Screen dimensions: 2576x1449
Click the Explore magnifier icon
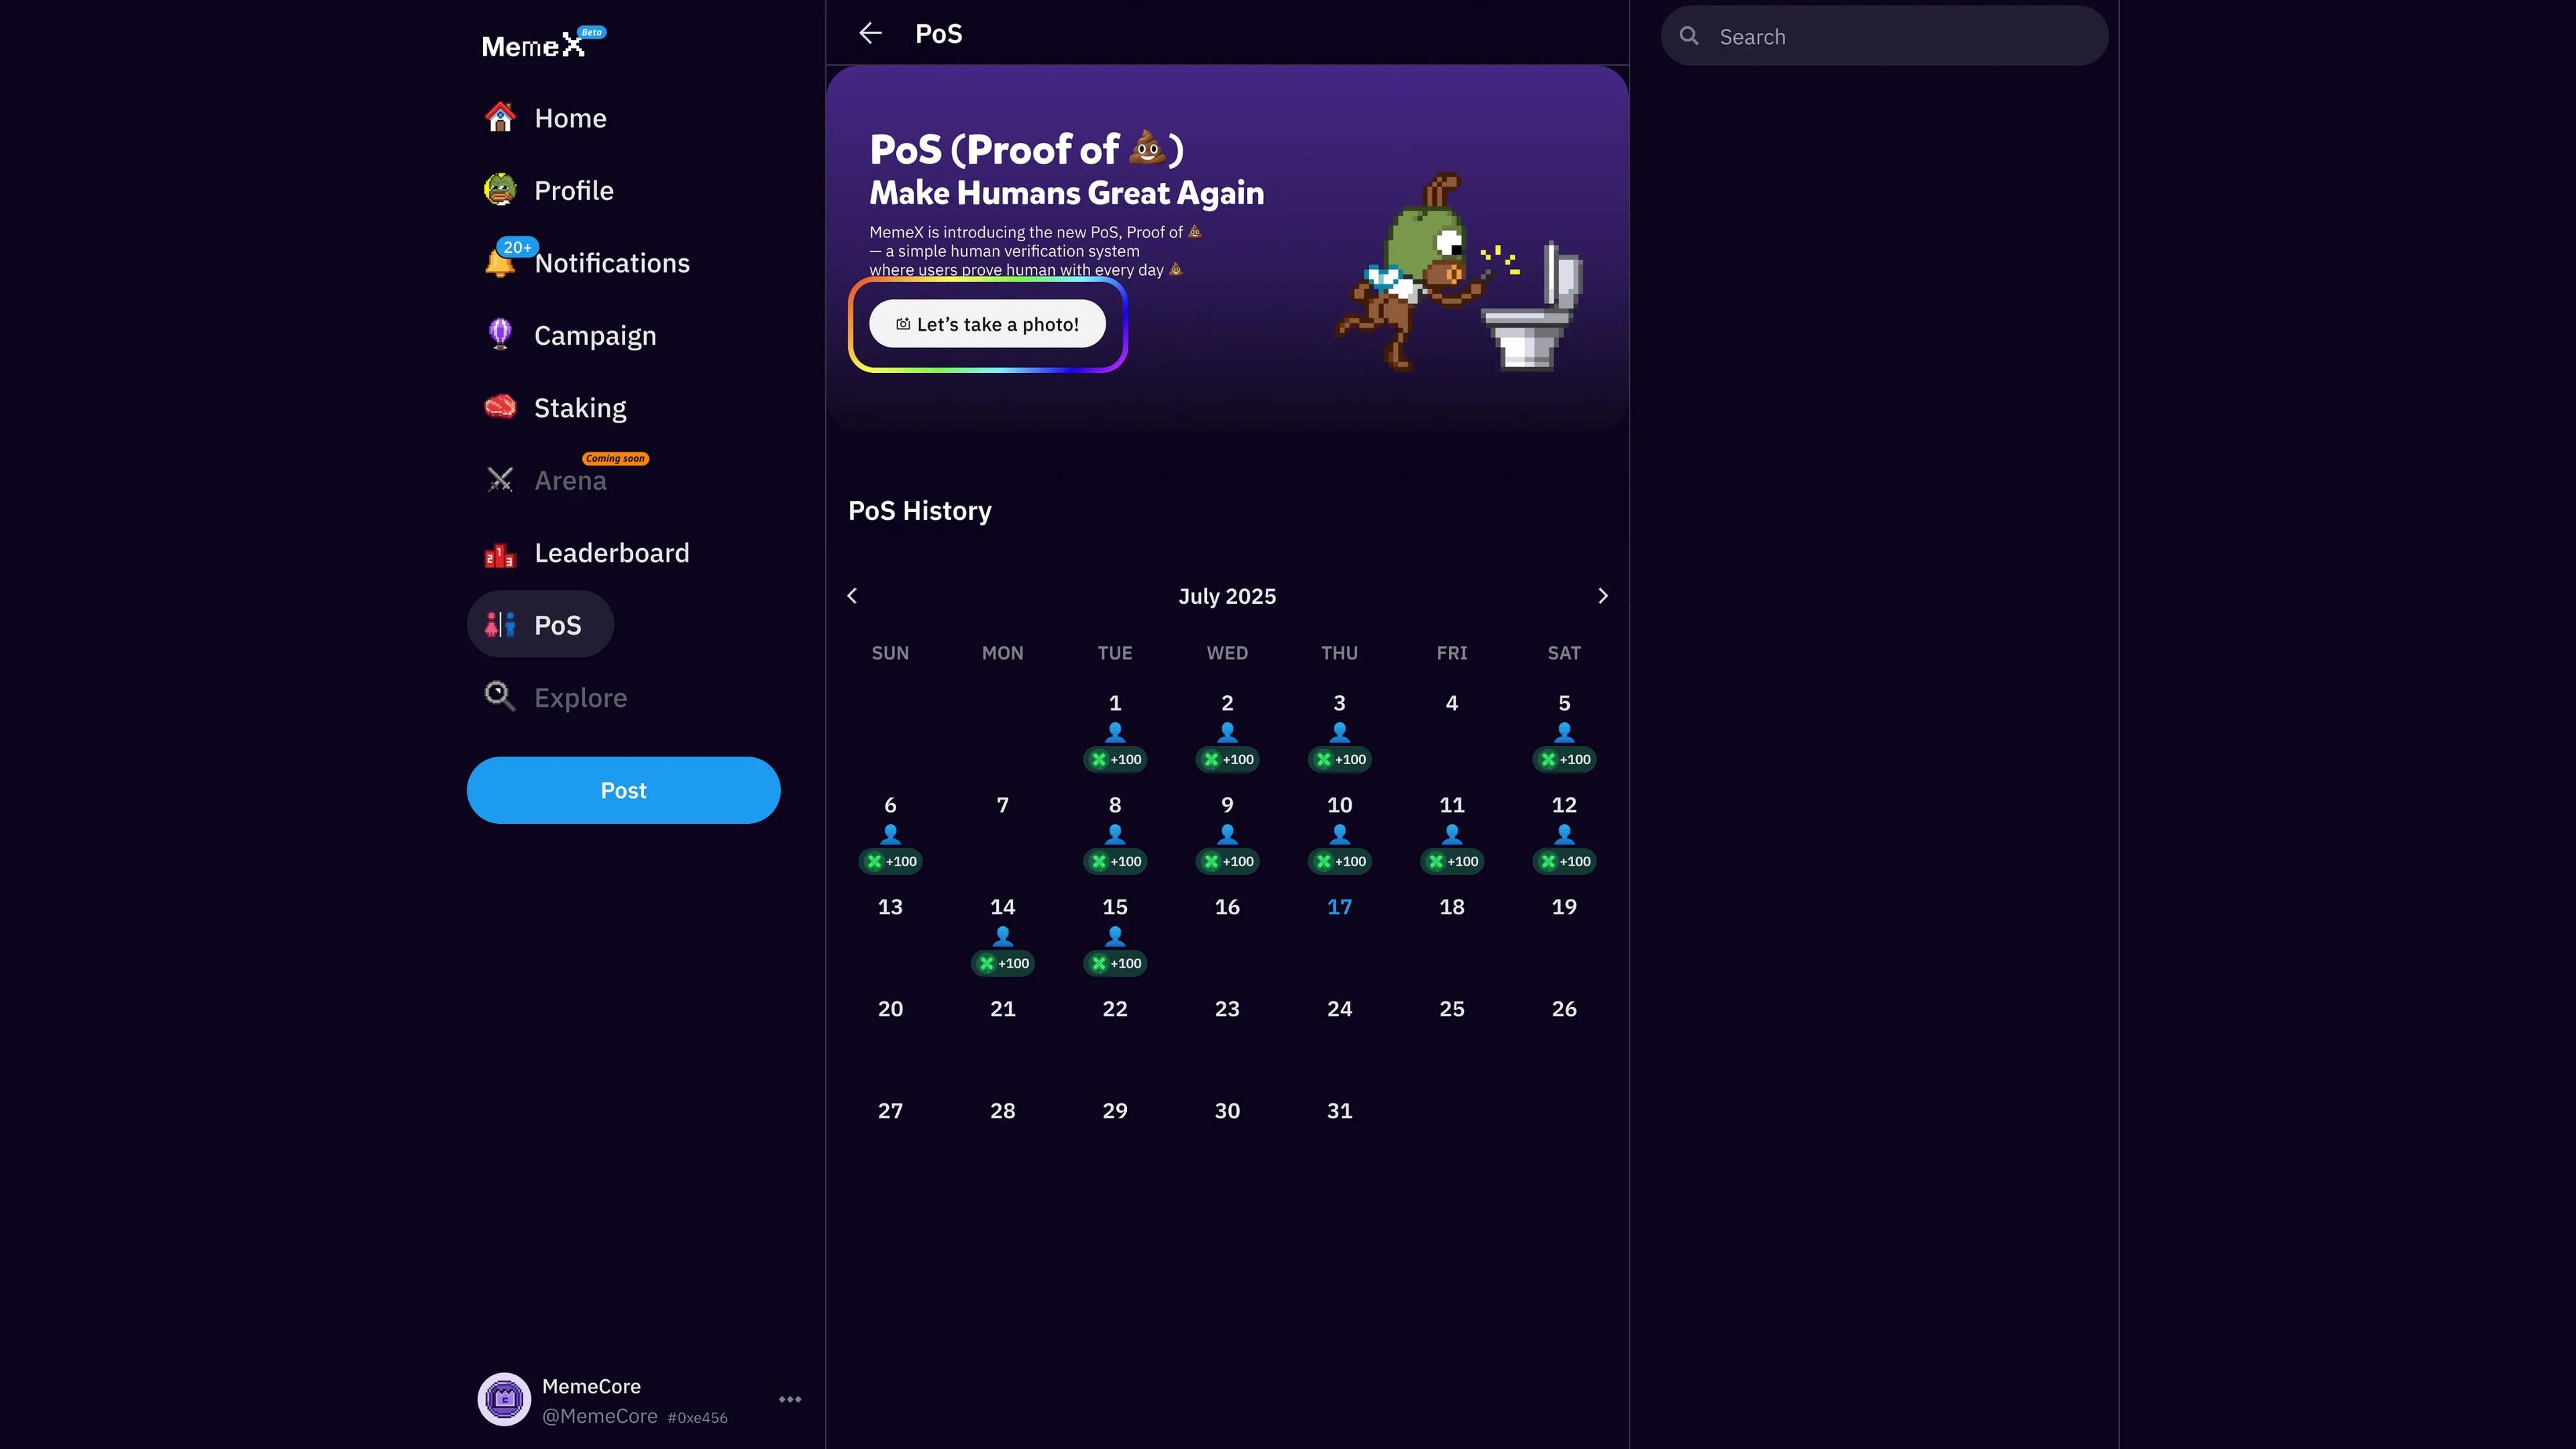click(500, 697)
